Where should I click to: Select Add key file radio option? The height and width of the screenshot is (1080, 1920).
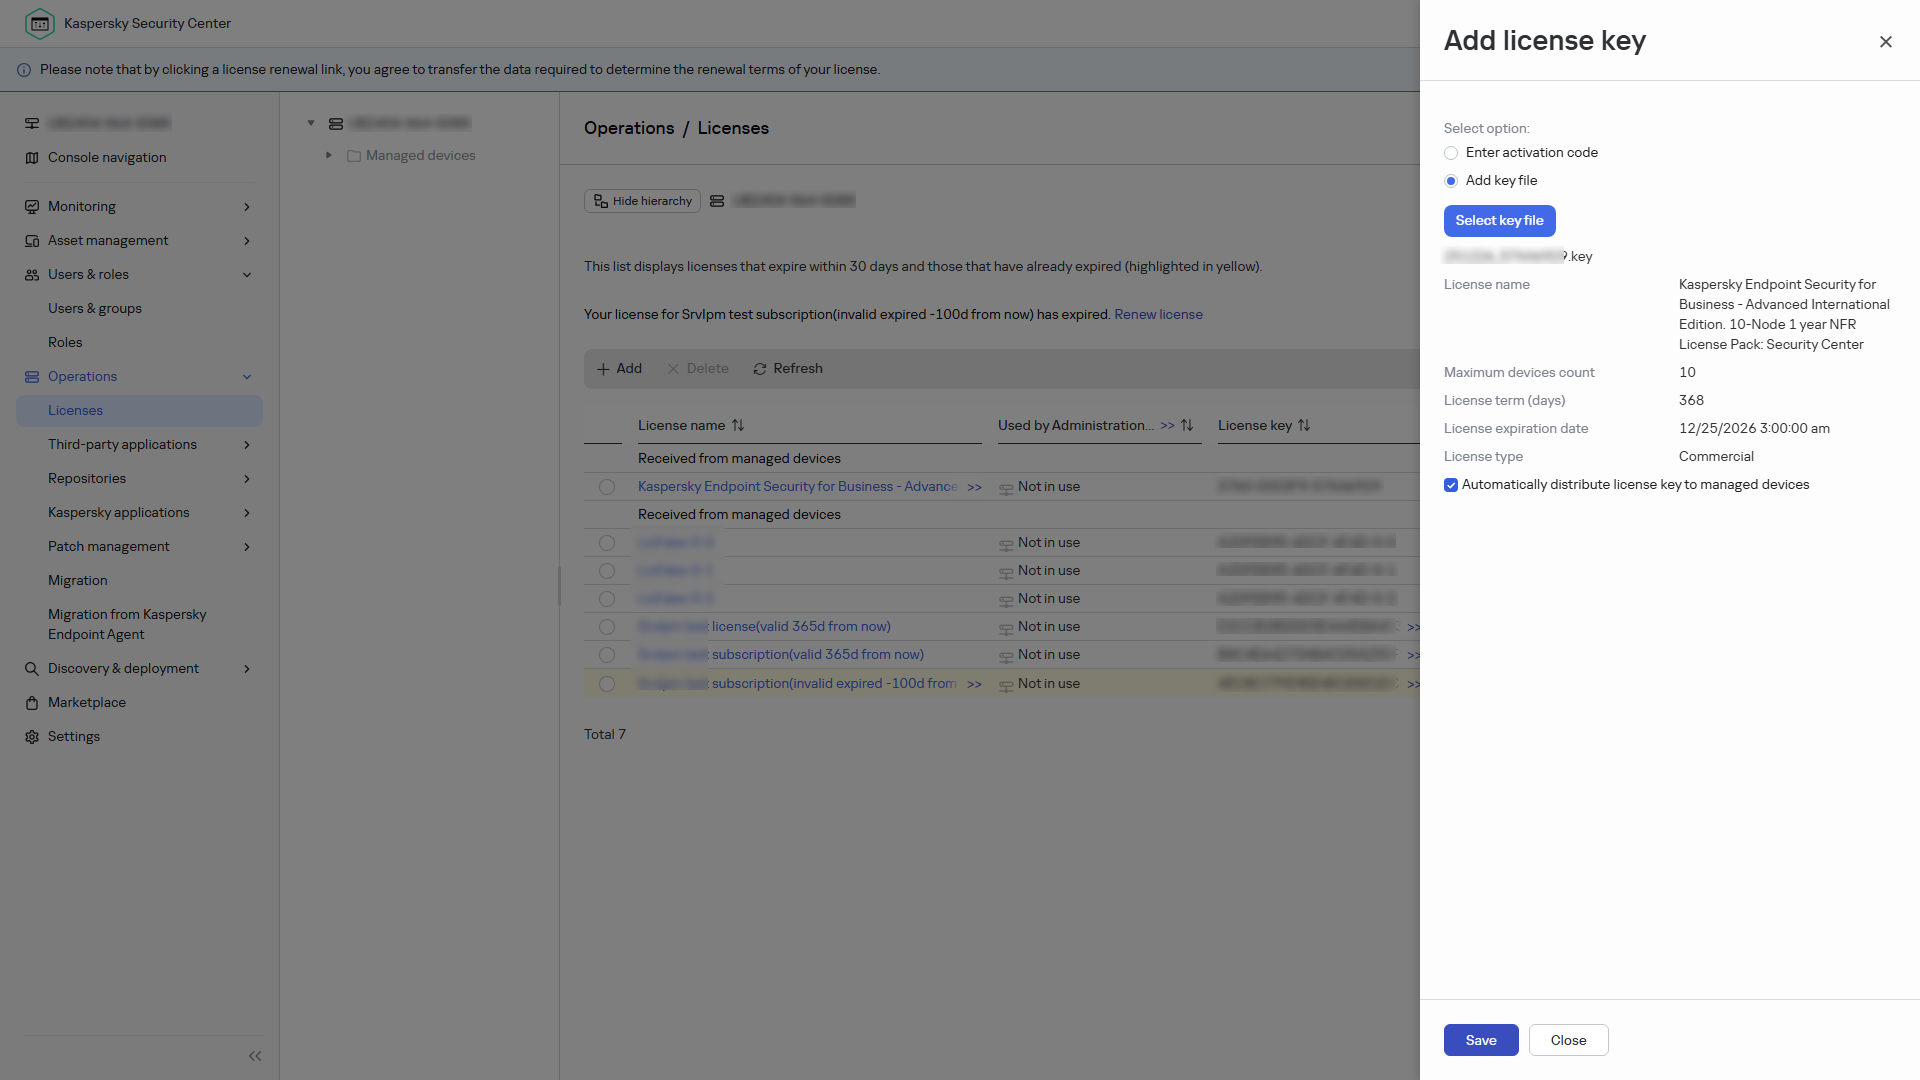[1451, 181]
